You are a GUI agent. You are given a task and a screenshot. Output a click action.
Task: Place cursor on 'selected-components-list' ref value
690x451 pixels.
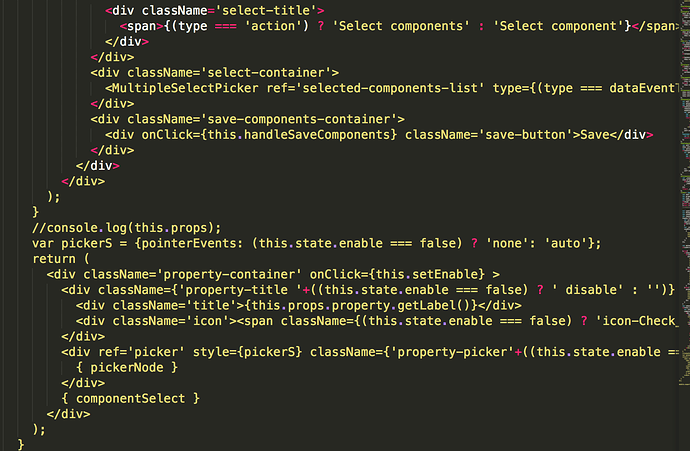(390, 88)
